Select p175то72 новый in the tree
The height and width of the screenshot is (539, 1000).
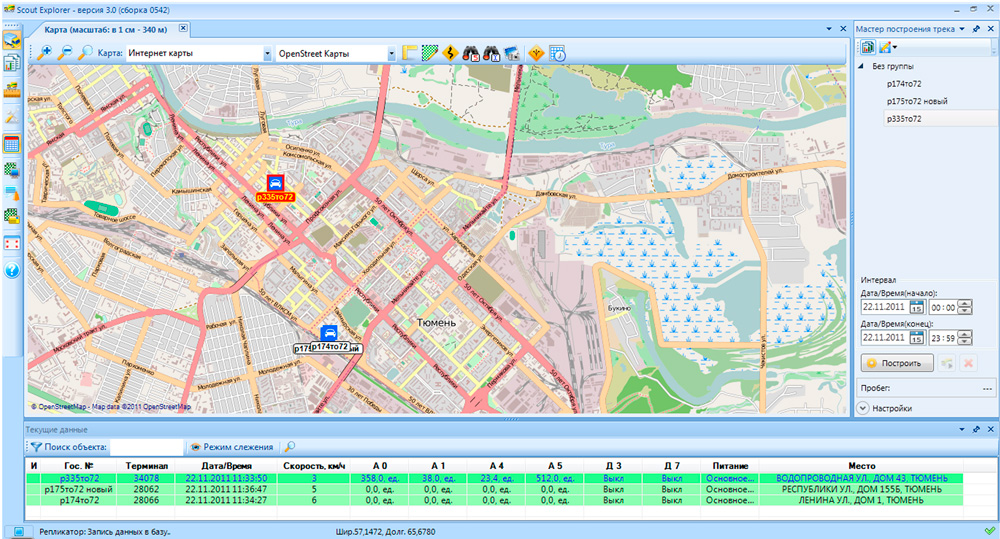(x=917, y=101)
